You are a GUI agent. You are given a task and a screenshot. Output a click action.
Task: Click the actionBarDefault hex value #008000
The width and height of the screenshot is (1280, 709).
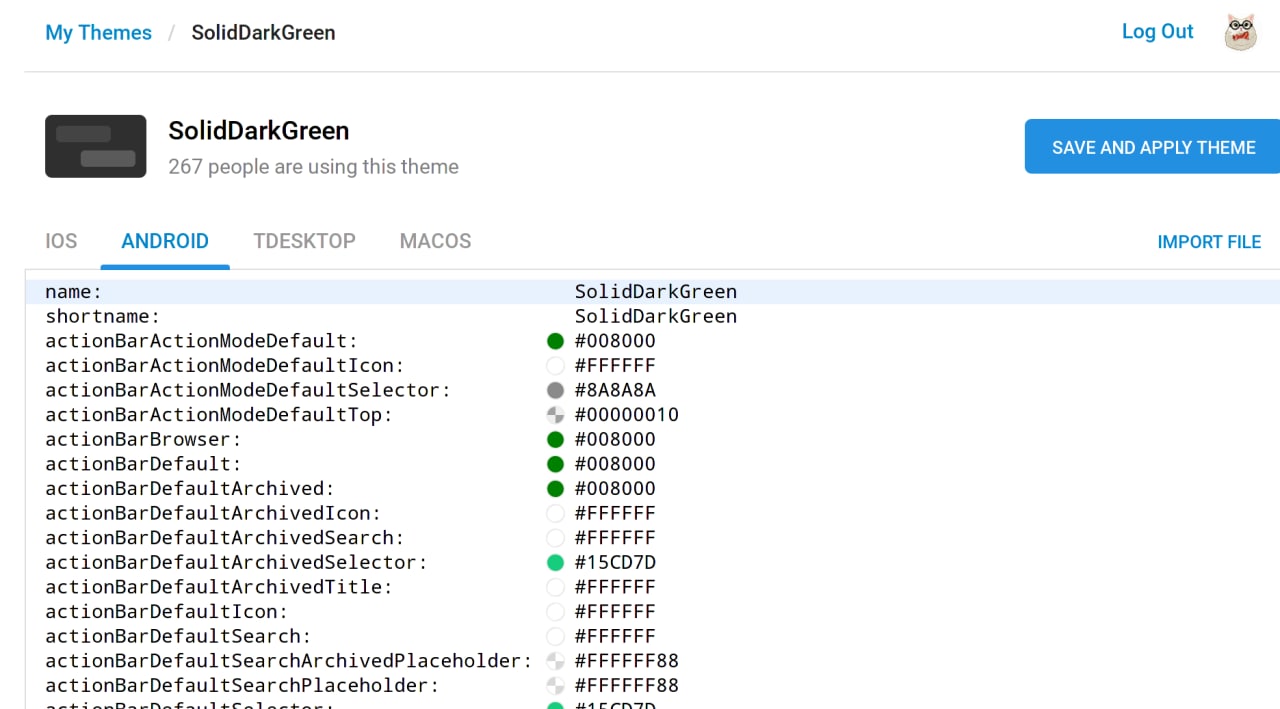[615, 464]
